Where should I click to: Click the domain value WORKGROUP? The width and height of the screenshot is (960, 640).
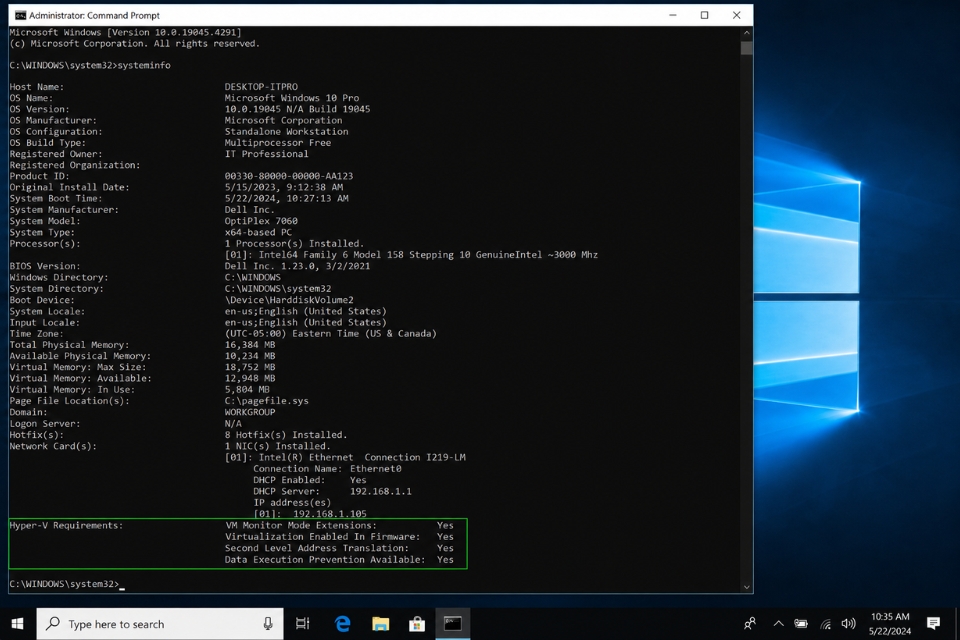[249, 412]
